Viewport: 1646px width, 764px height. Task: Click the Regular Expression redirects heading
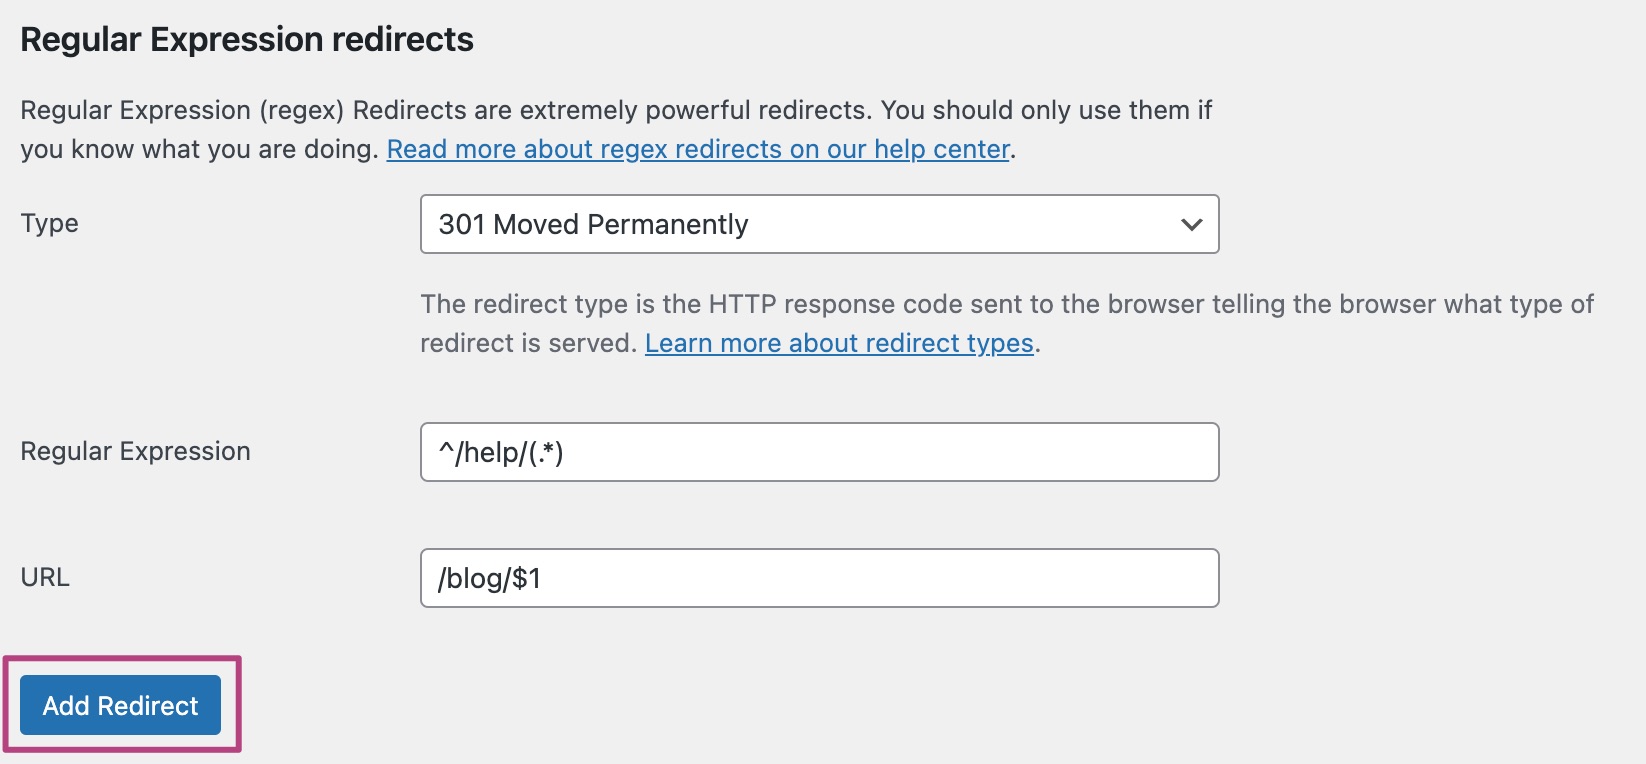pyautogui.click(x=247, y=39)
